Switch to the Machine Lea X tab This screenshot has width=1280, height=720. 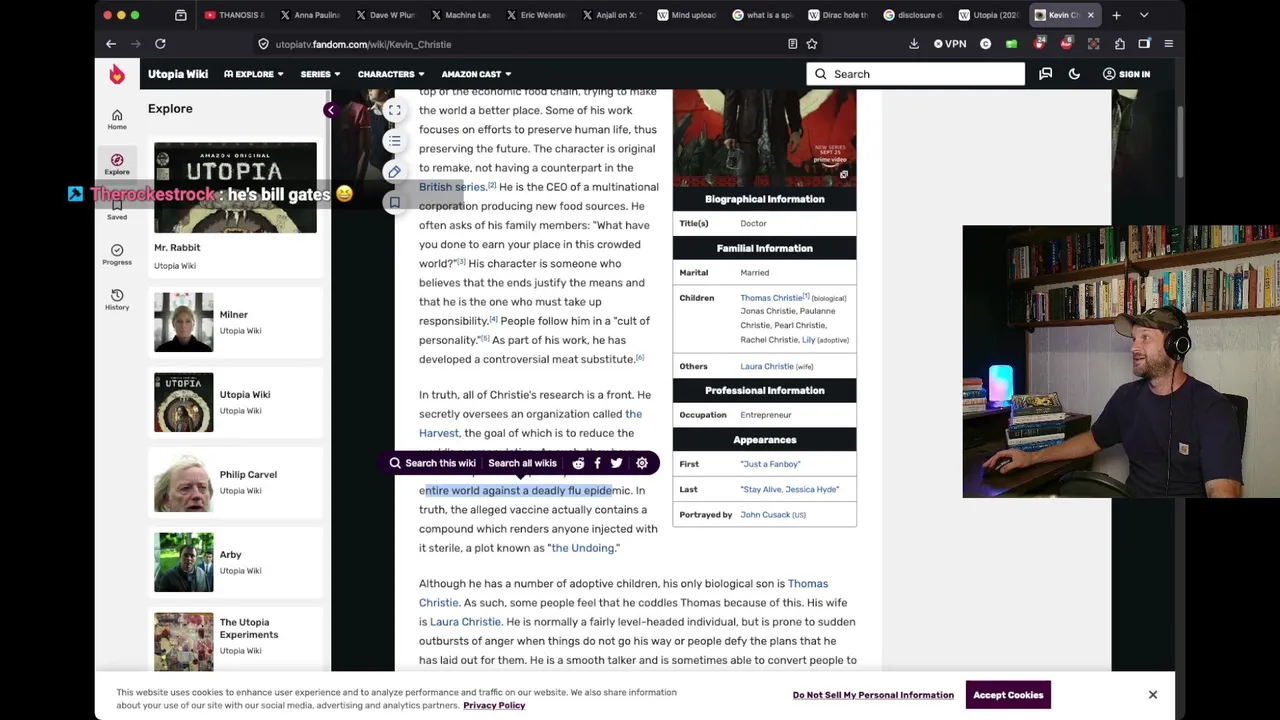(x=461, y=15)
